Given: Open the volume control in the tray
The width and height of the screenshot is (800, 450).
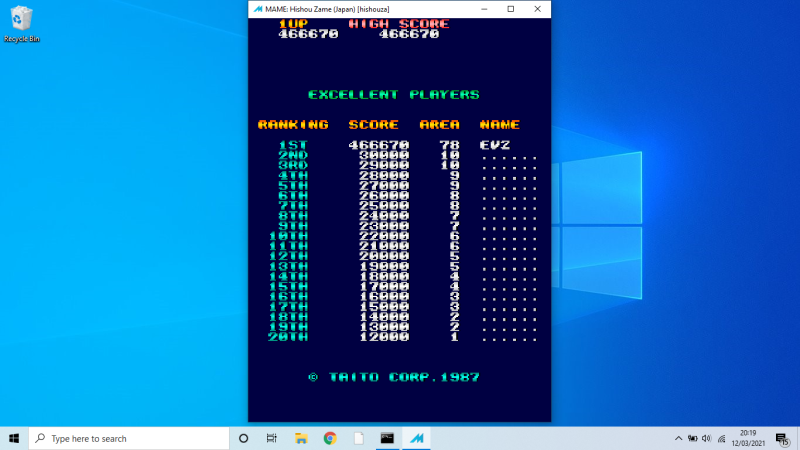Looking at the screenshot, I should [x=707, y=438].
